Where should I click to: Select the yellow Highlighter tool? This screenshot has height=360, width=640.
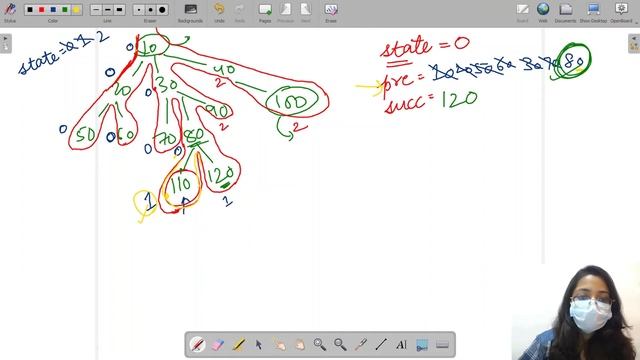pyautogui.click(x=238, y=345)
